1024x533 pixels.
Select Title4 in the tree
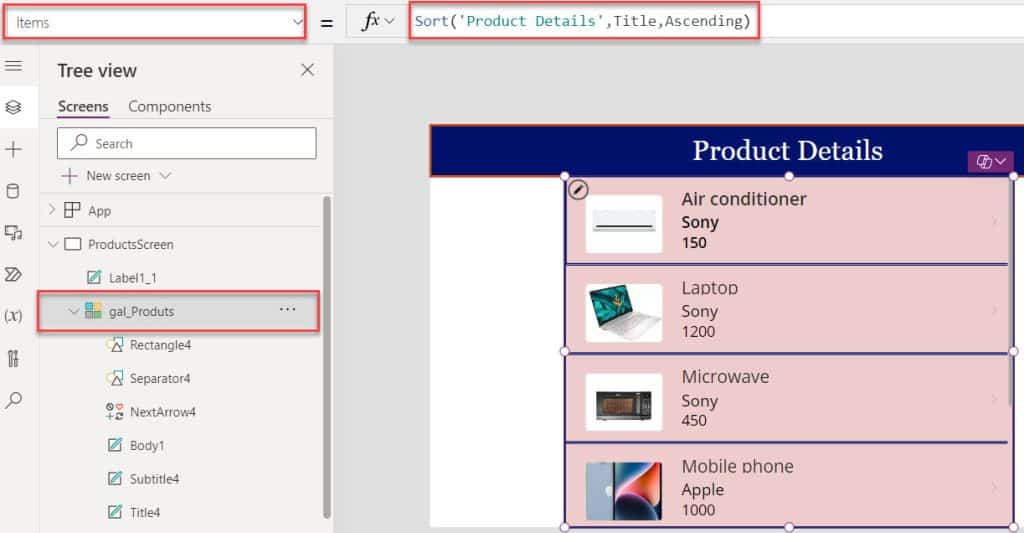coord(144,512)
